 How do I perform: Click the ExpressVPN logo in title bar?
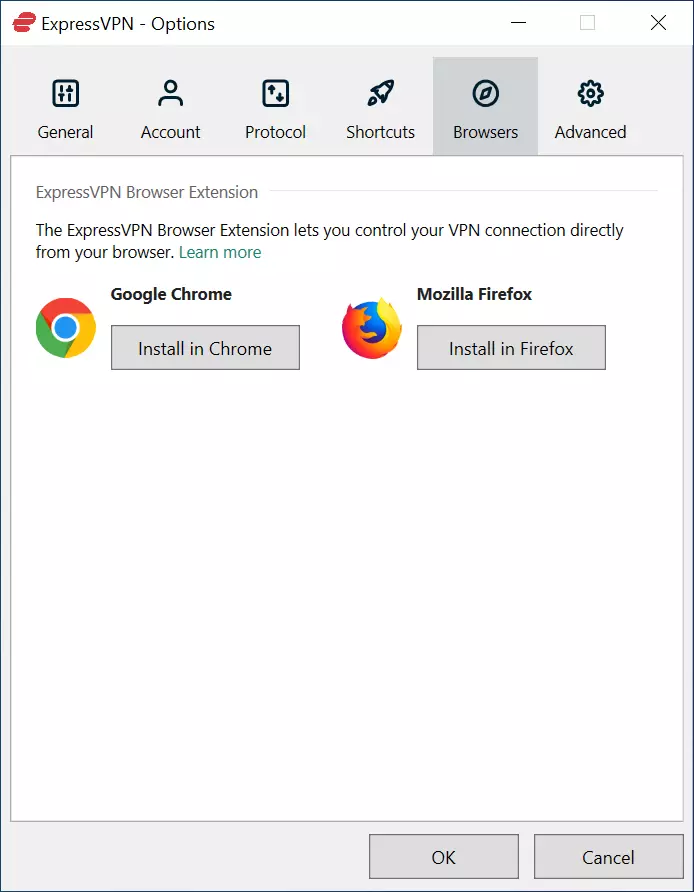(24, 23)
